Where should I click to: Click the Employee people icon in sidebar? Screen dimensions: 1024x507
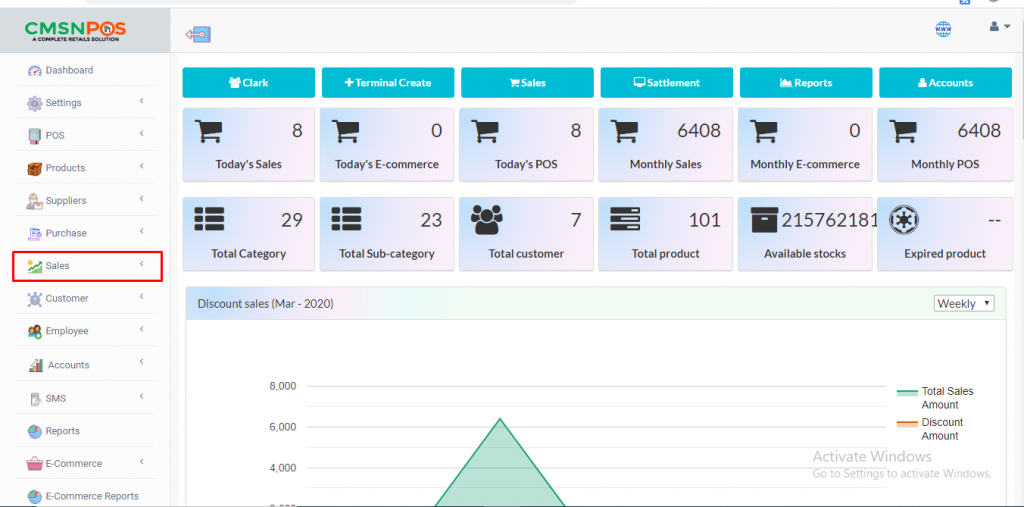(x=35, y=331)
